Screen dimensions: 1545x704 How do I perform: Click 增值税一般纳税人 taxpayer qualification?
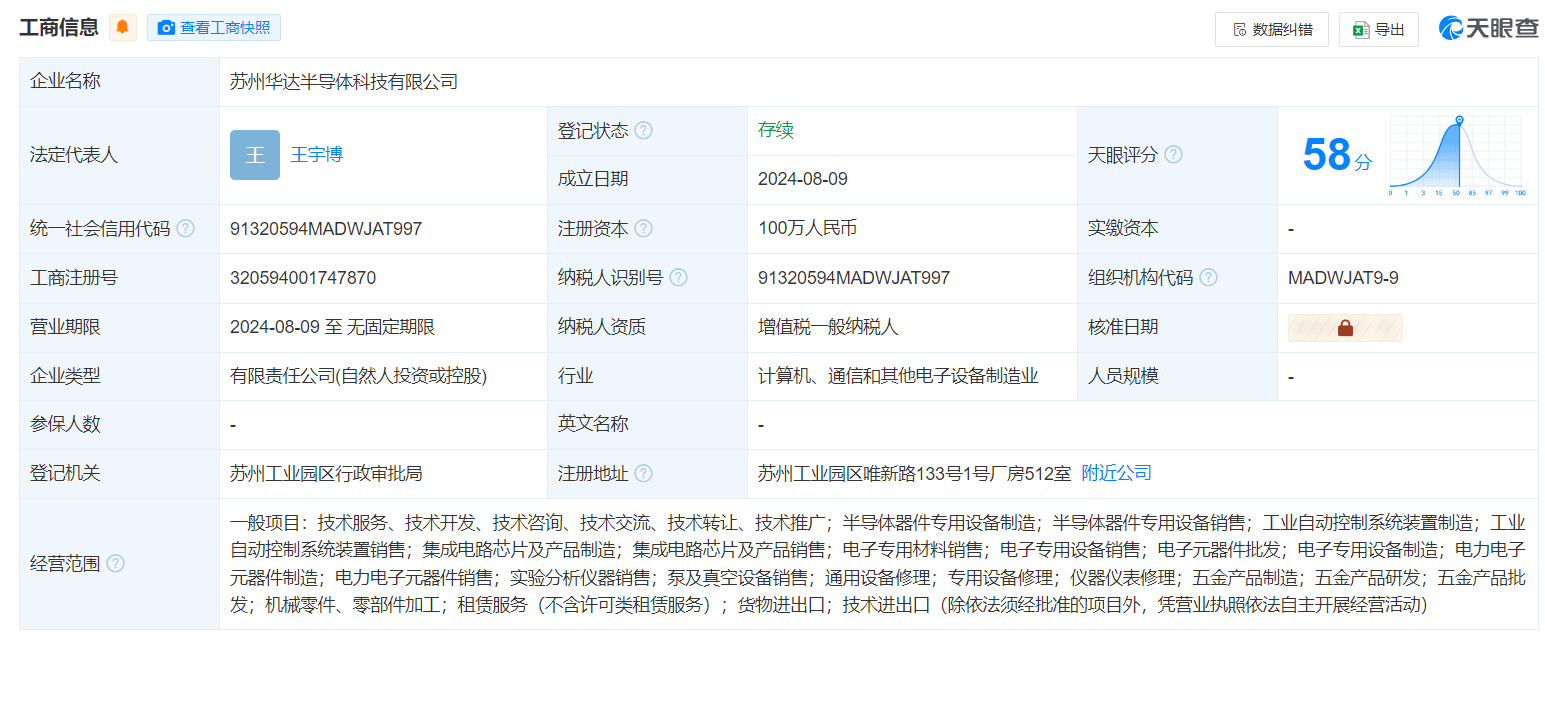828,327
